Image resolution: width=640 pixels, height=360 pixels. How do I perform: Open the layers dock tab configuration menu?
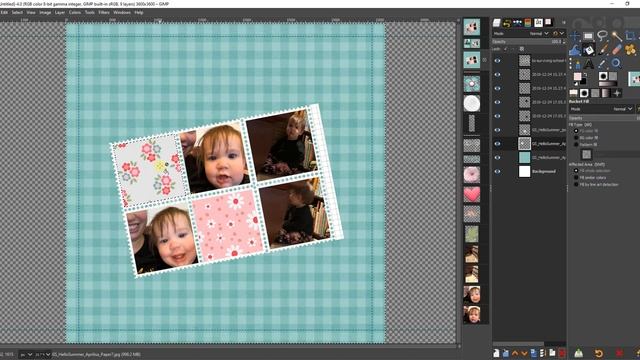(564, 22)
